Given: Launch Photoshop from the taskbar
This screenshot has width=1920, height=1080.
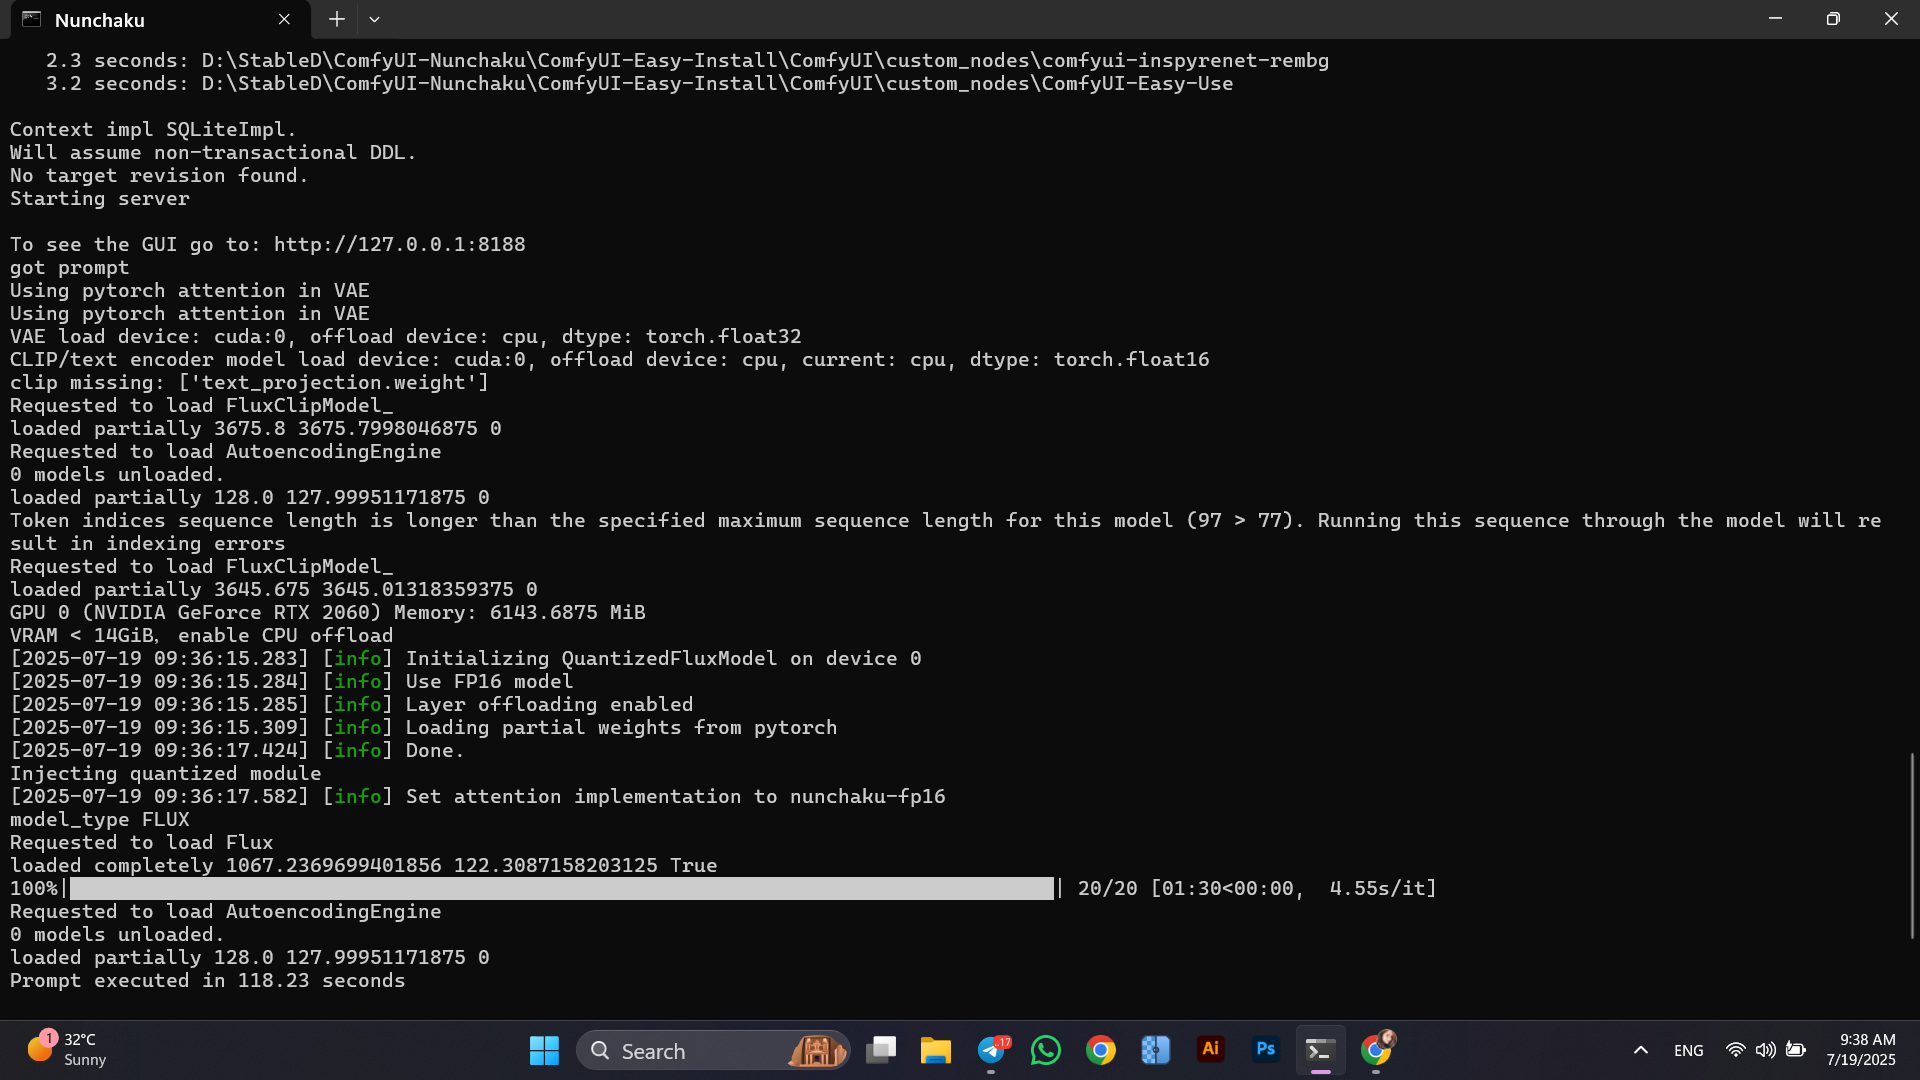Looking at the screenshot, I should pos(1265,1050).
